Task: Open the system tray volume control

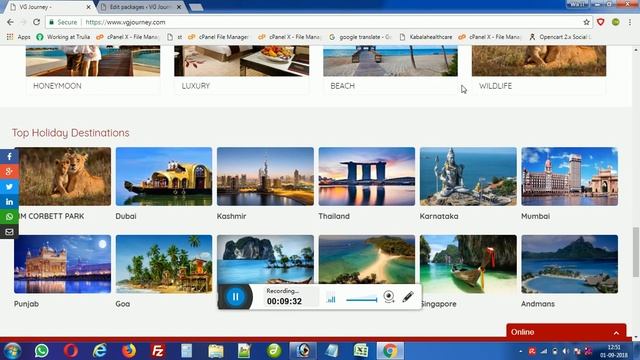Action: 566,351
